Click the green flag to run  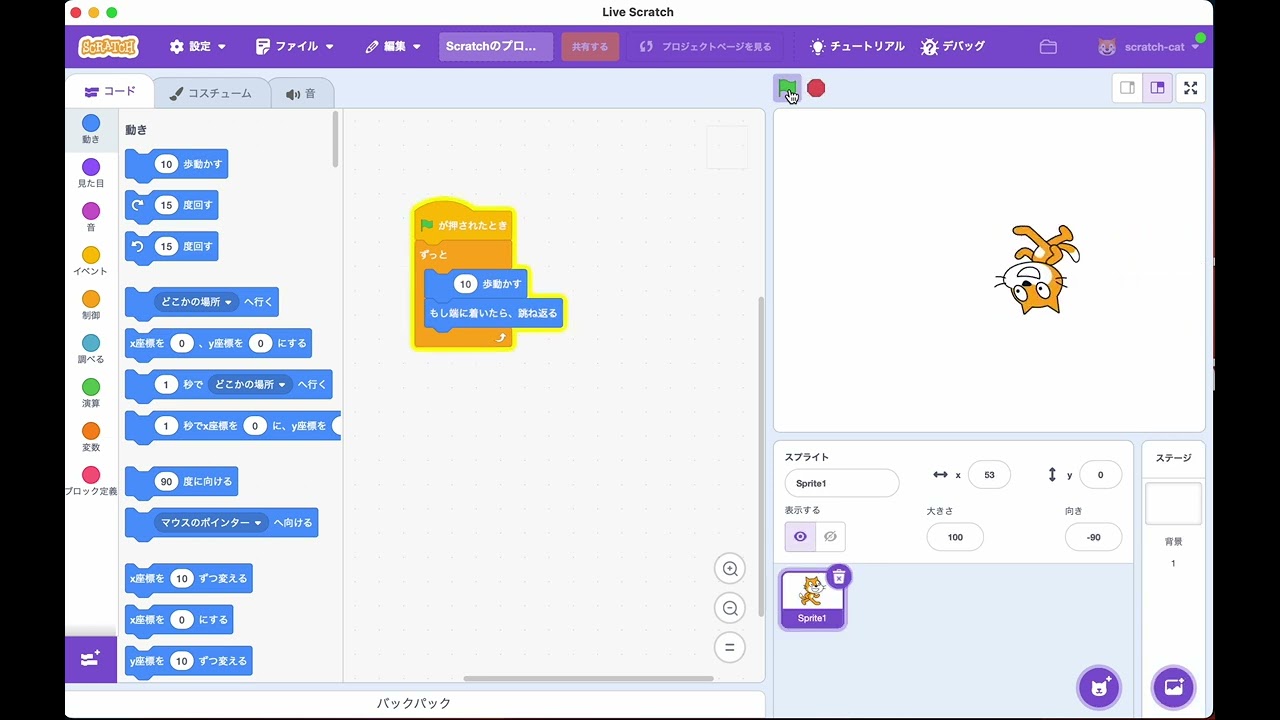click(x=788, y=88)
